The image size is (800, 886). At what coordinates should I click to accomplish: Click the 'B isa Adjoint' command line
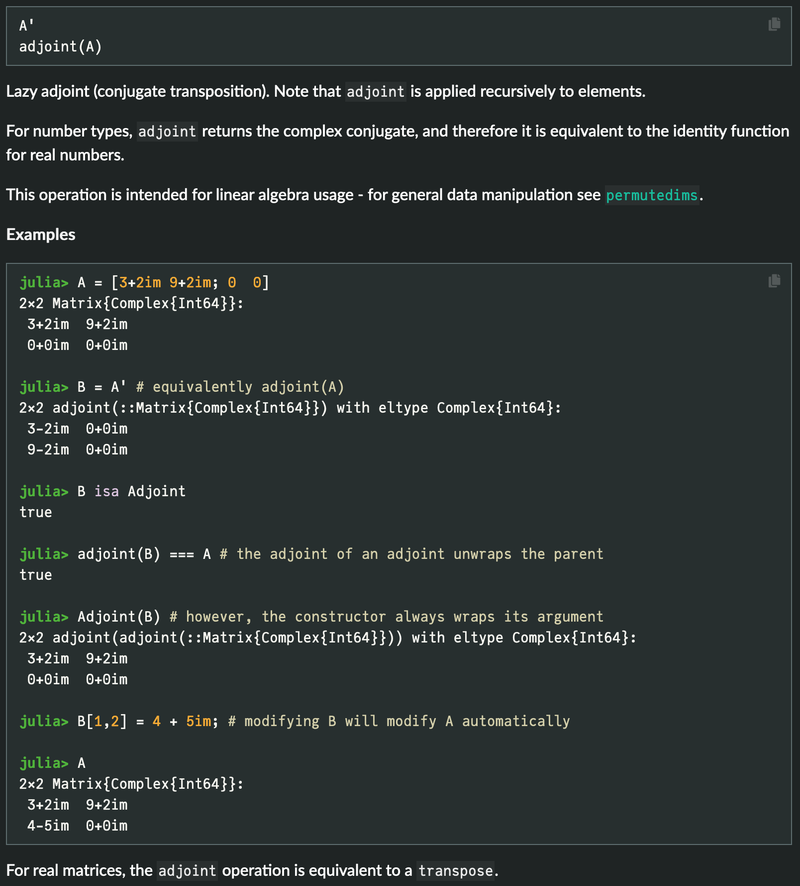coord(102,491)
